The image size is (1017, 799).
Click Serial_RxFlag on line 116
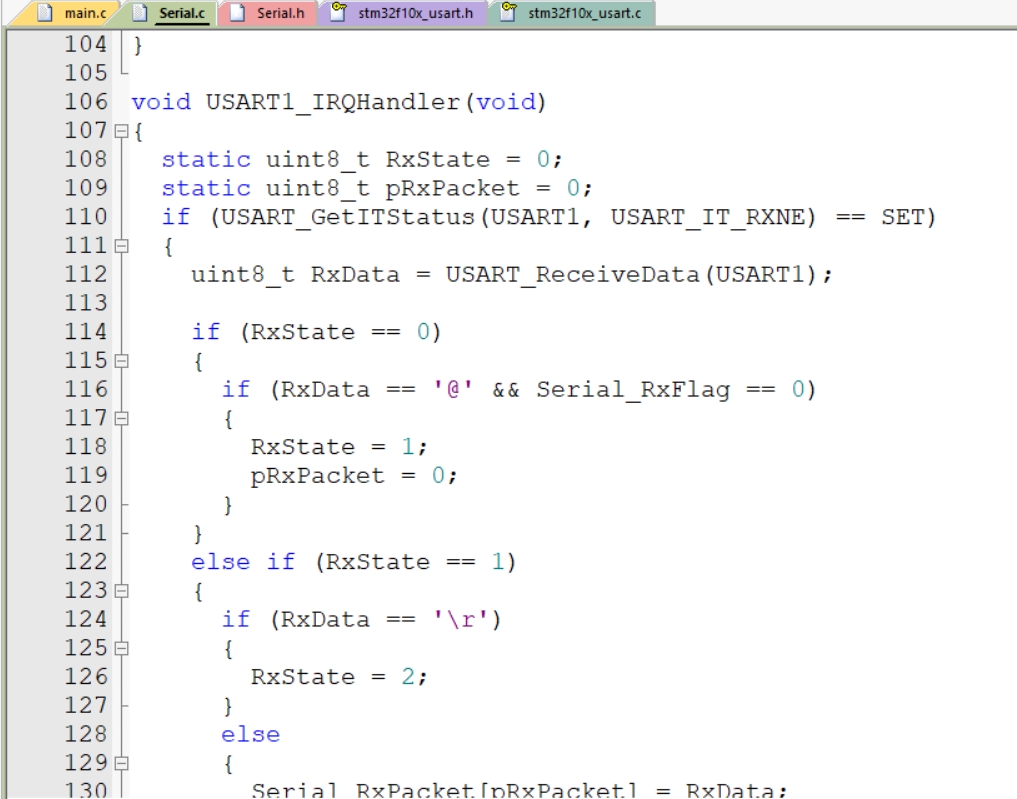coord(633,390)
